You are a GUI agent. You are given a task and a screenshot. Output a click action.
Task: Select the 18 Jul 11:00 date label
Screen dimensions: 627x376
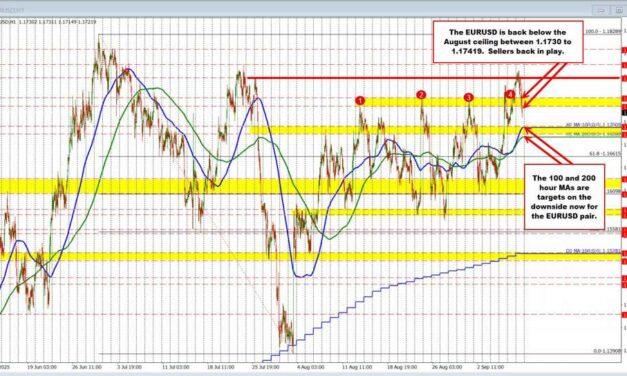click(x=220, y=367)
